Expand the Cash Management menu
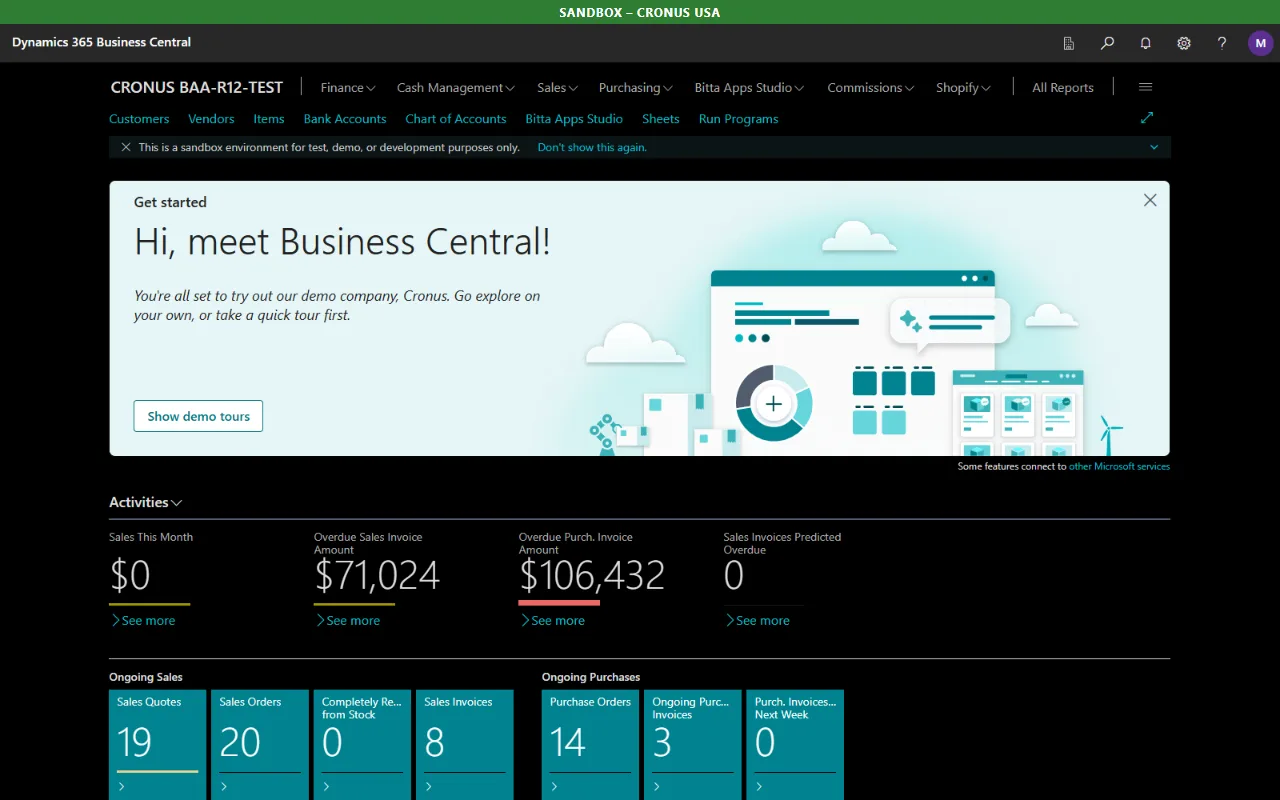 (x=455, y=87)
